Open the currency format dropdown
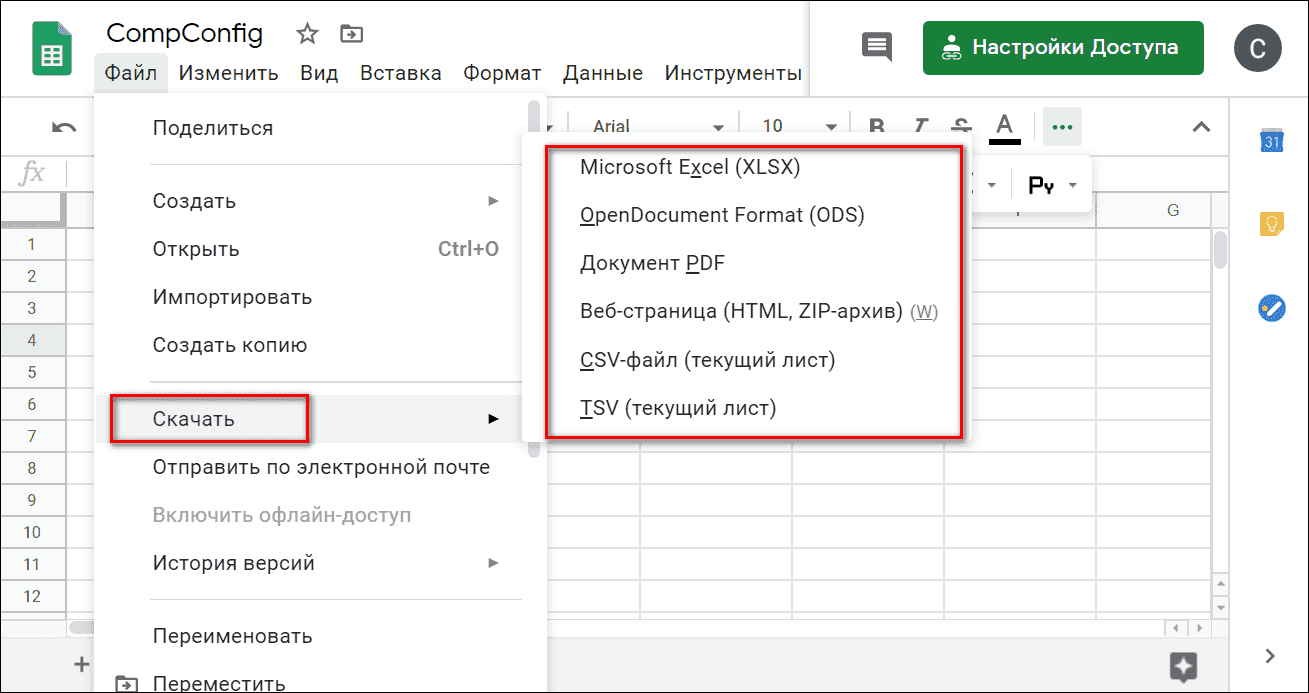Image resolution: width=1309 pixels, height=693 pixels. click(1050, 184)
